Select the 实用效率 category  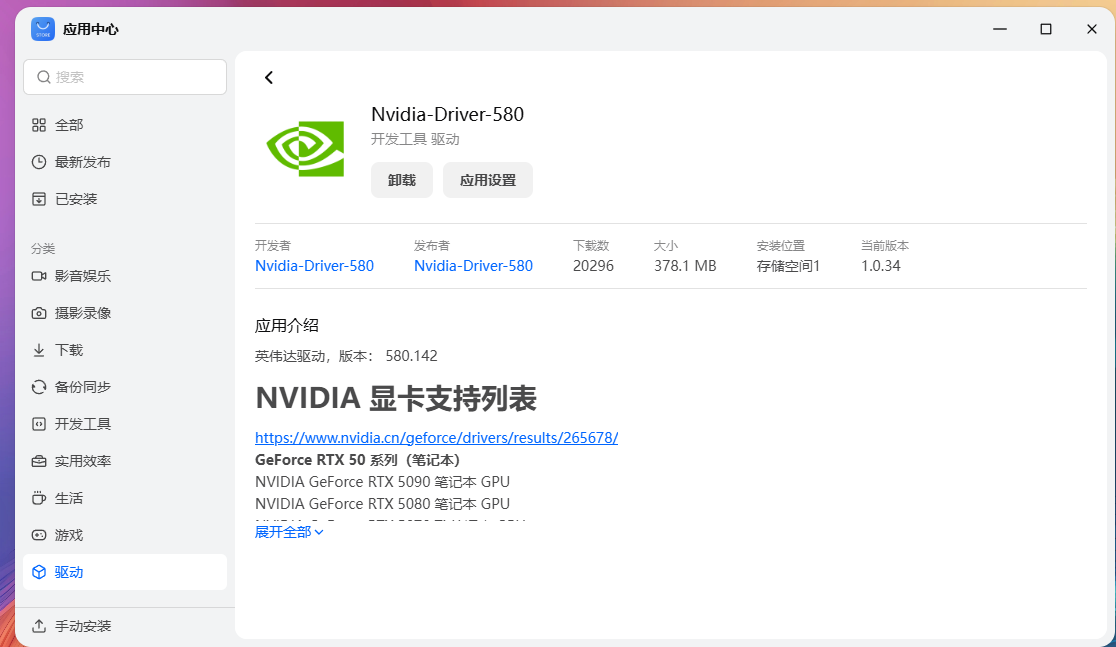point(125,461)
